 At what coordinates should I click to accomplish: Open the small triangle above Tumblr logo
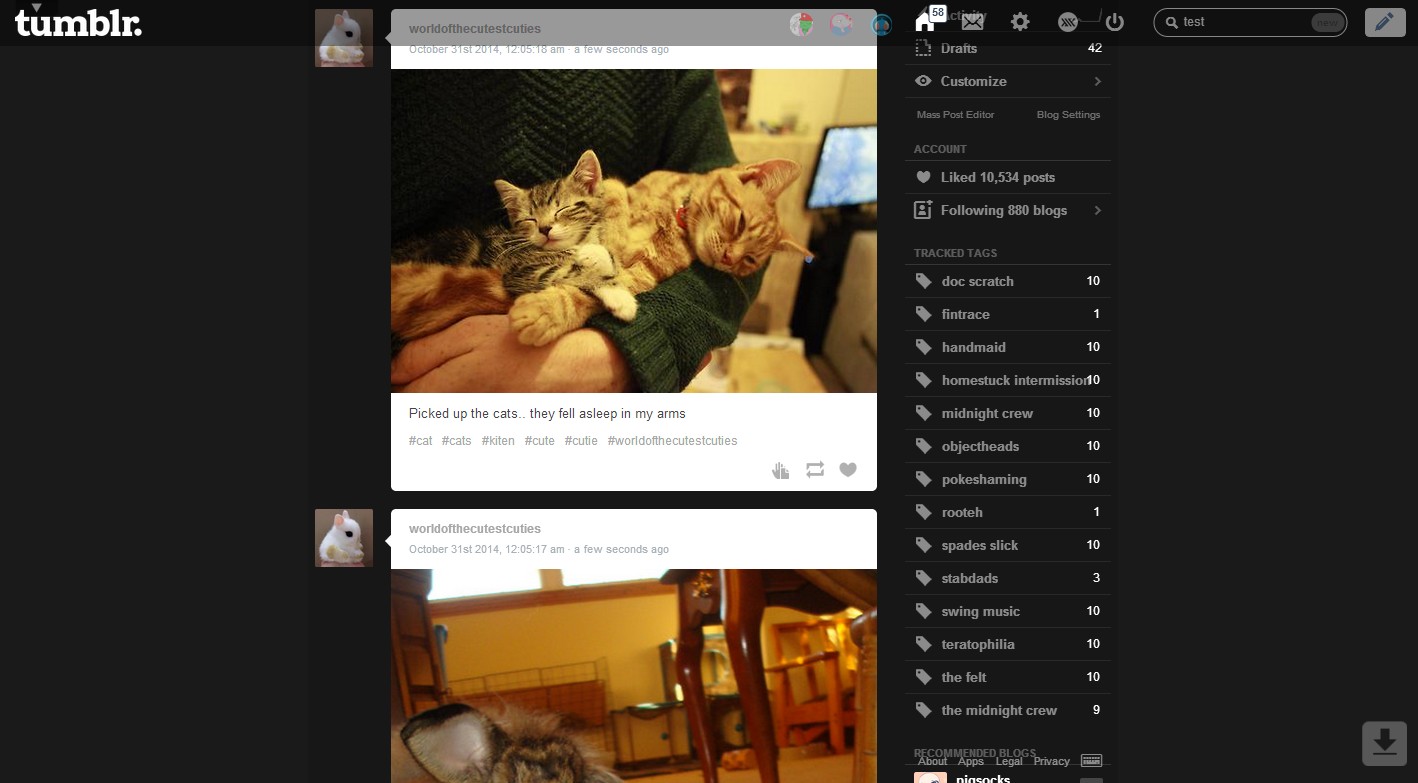pyautogui.click(x=37, y=7)
